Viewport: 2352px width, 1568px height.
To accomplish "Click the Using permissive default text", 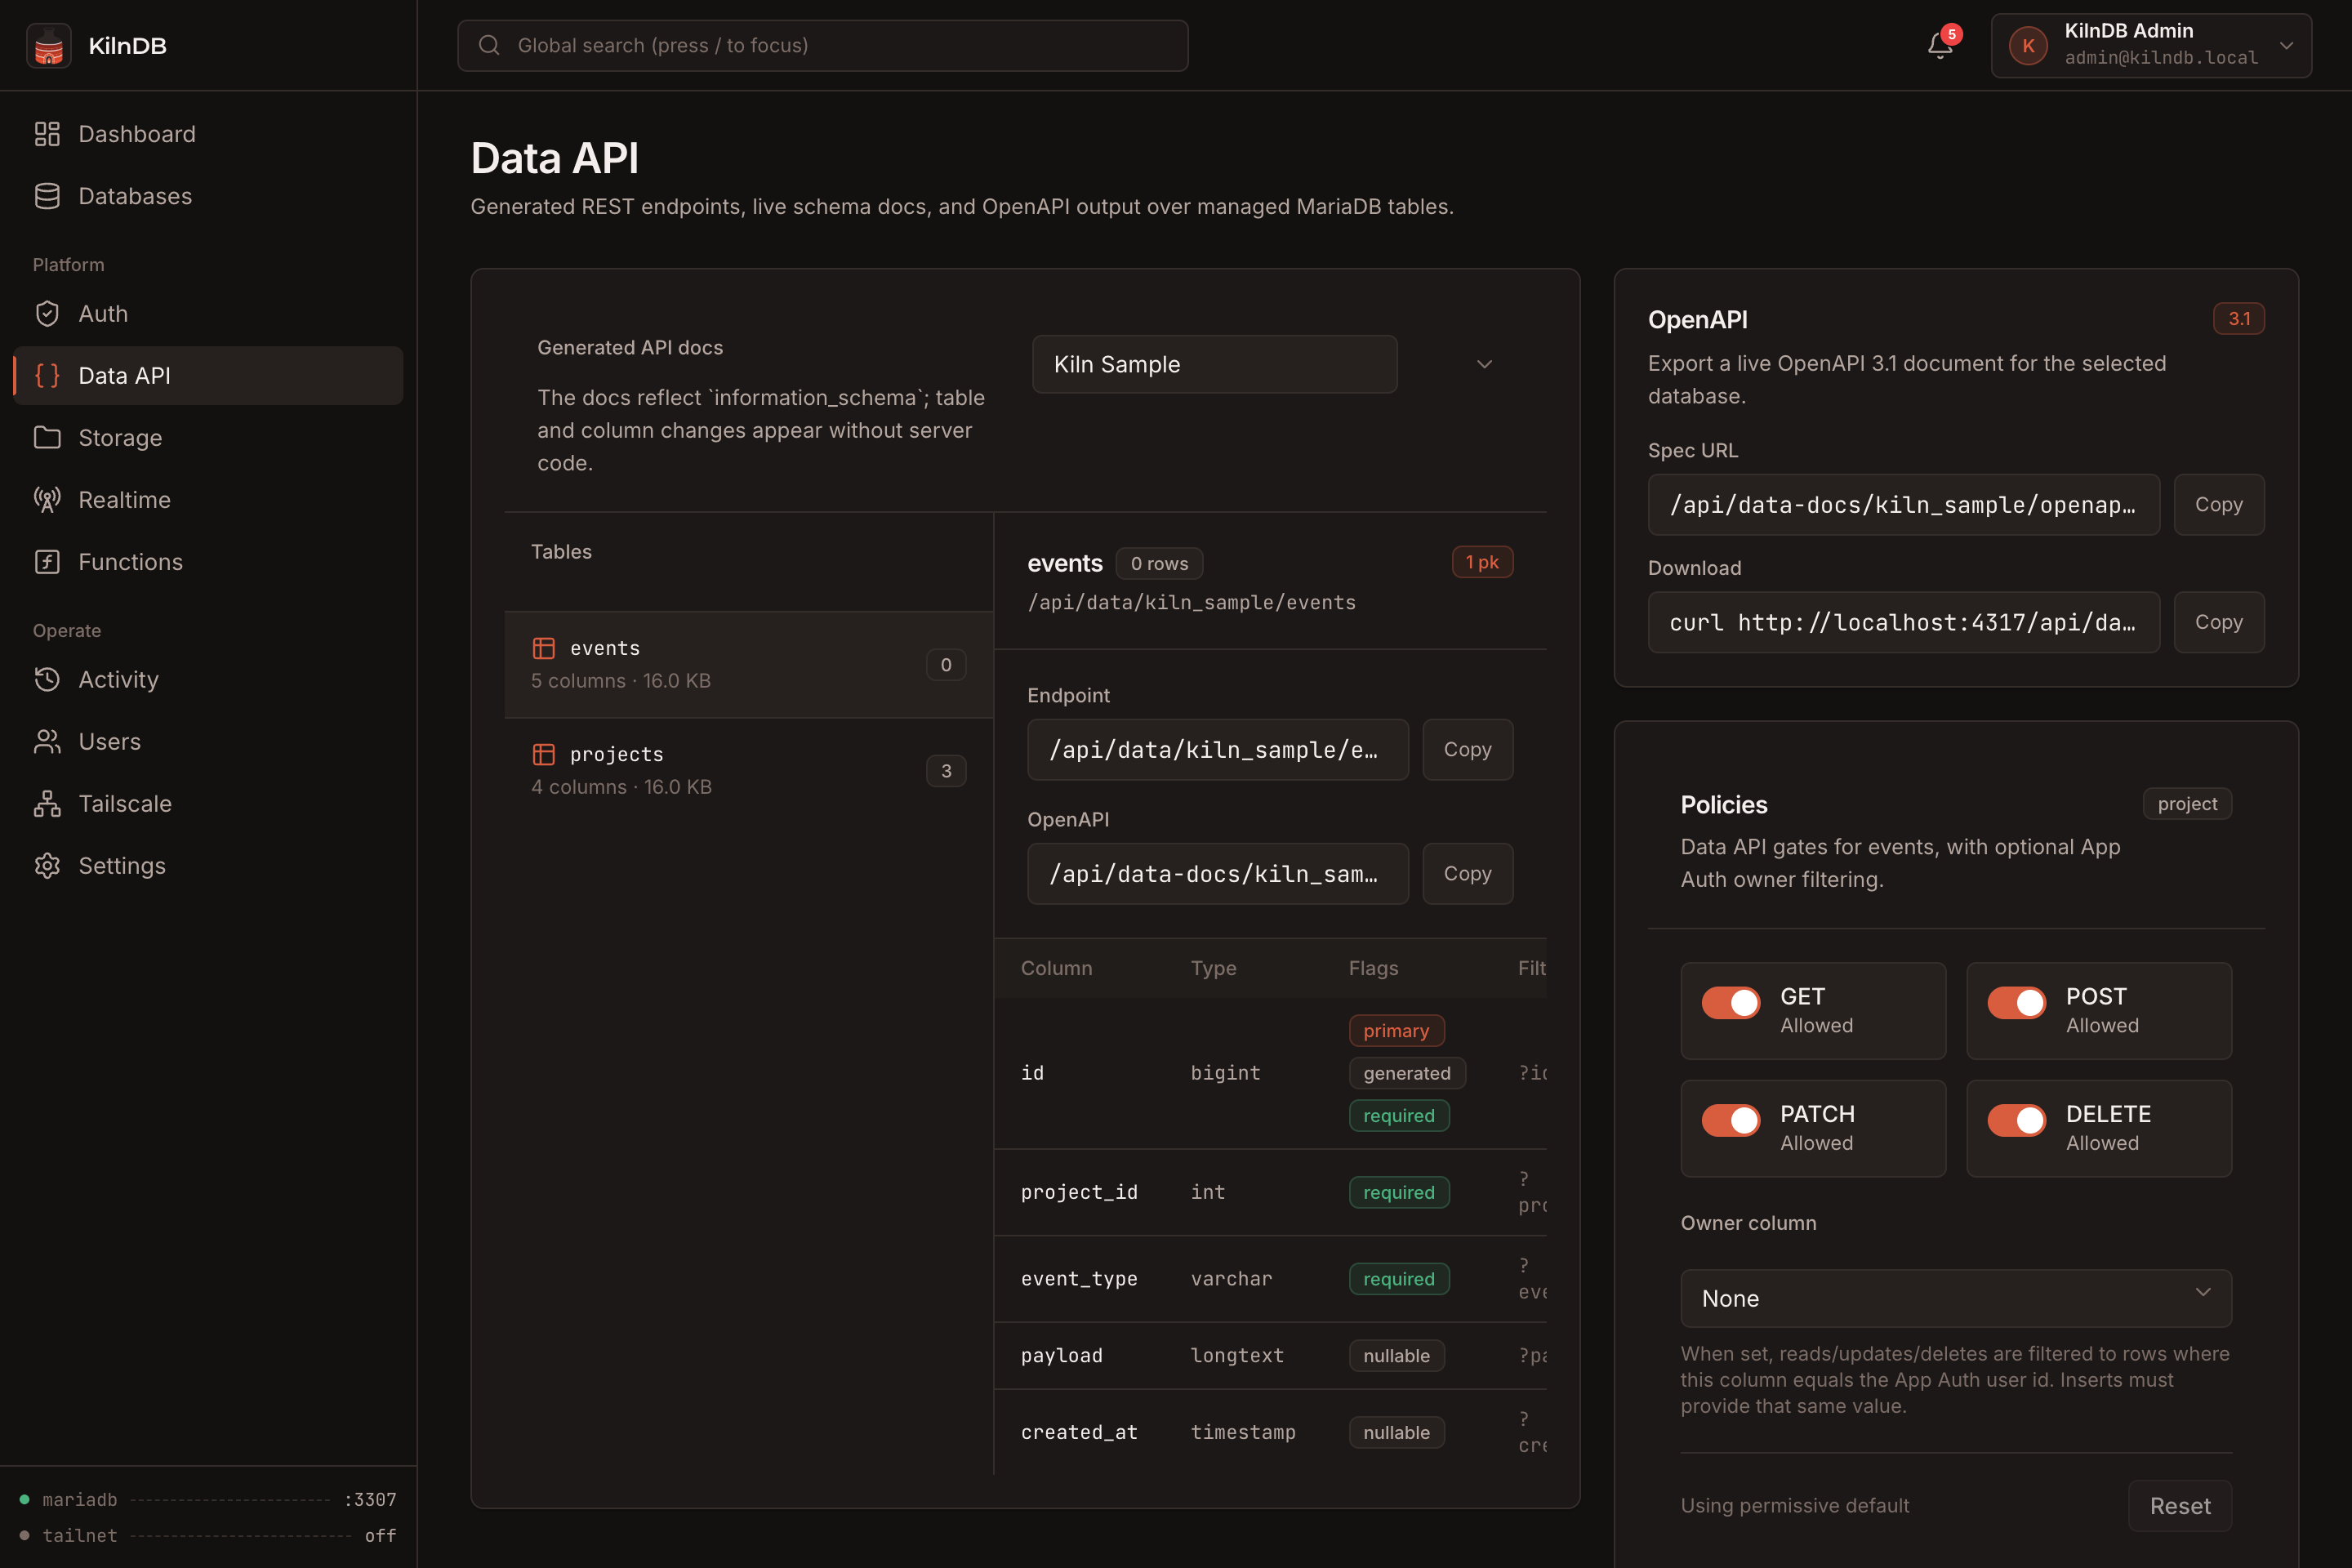I will [x=1794, y=1506].
